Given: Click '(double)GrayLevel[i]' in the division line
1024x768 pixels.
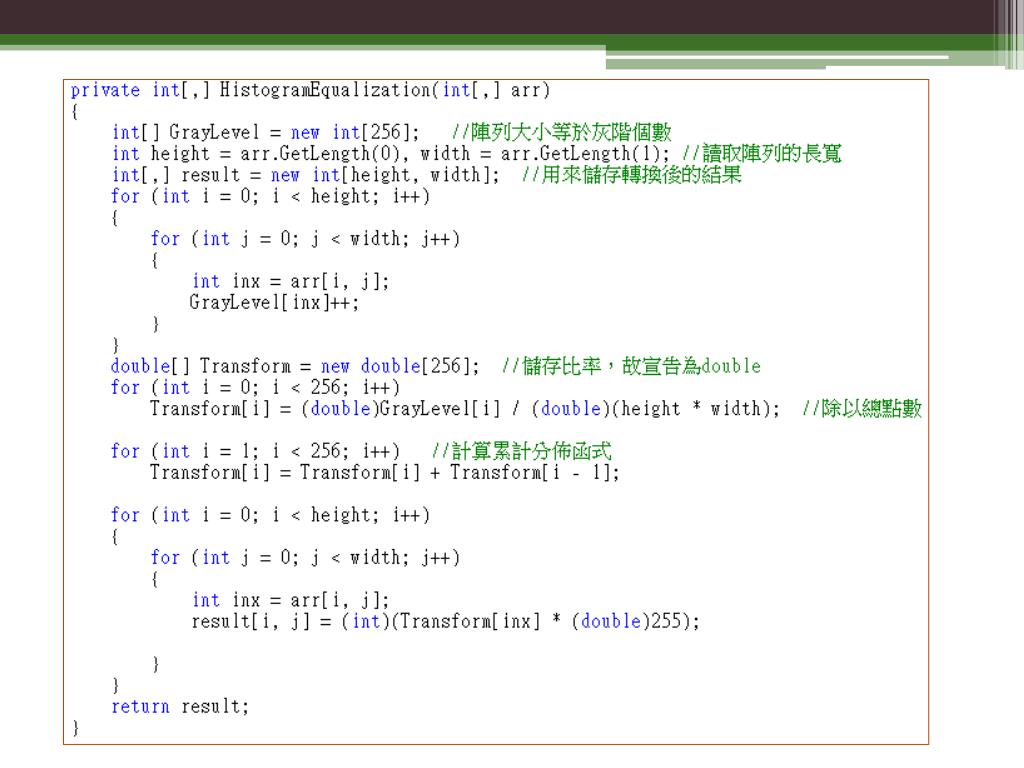Looking at the screenshot, I should pos(400,409).
